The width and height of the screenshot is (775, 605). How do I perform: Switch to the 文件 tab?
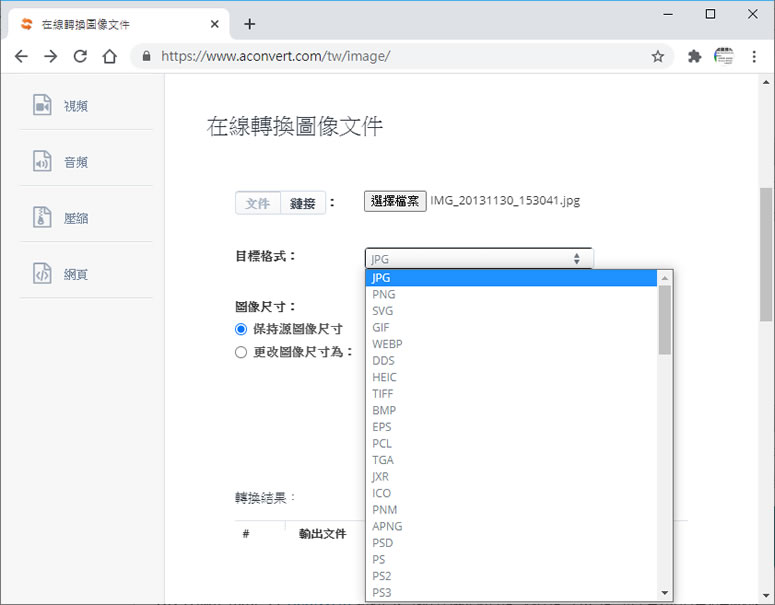[258, 203]
